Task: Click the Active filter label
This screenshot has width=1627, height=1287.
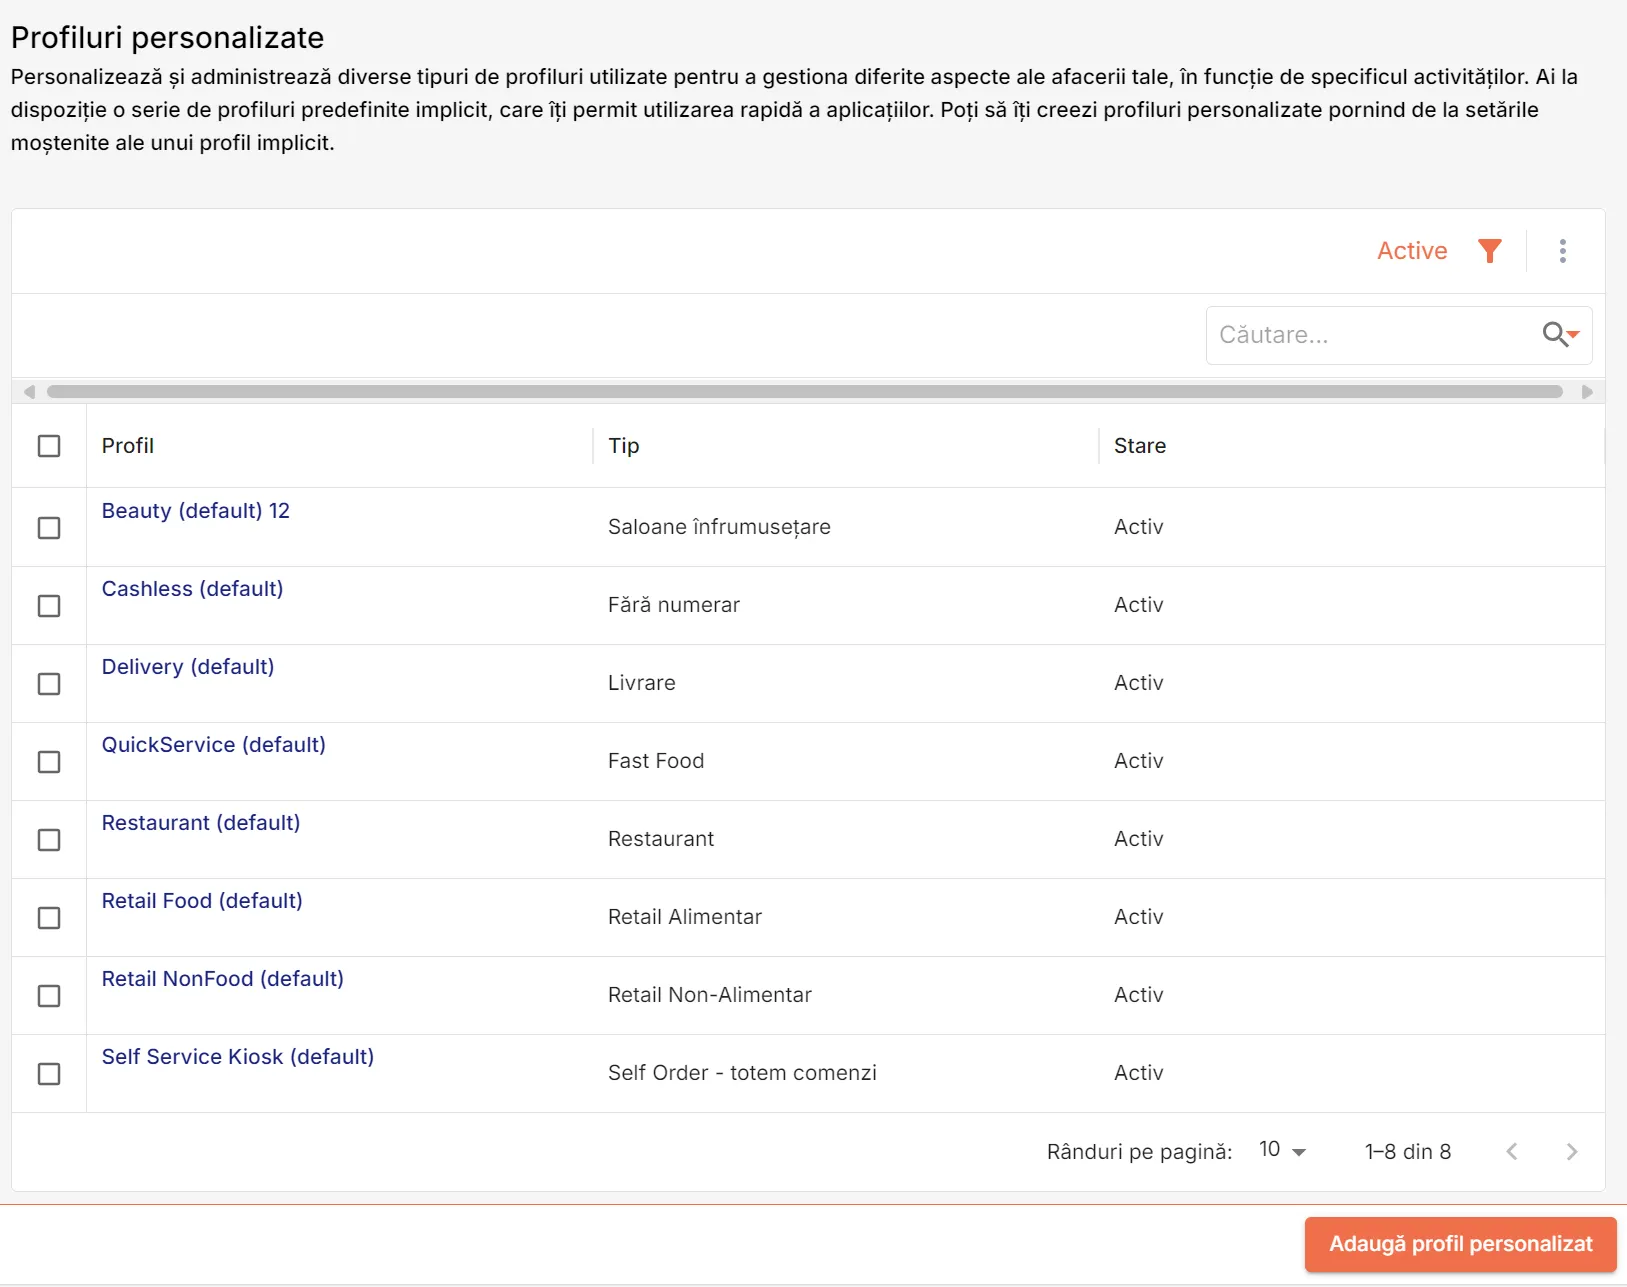Action: pos(1412,251)
